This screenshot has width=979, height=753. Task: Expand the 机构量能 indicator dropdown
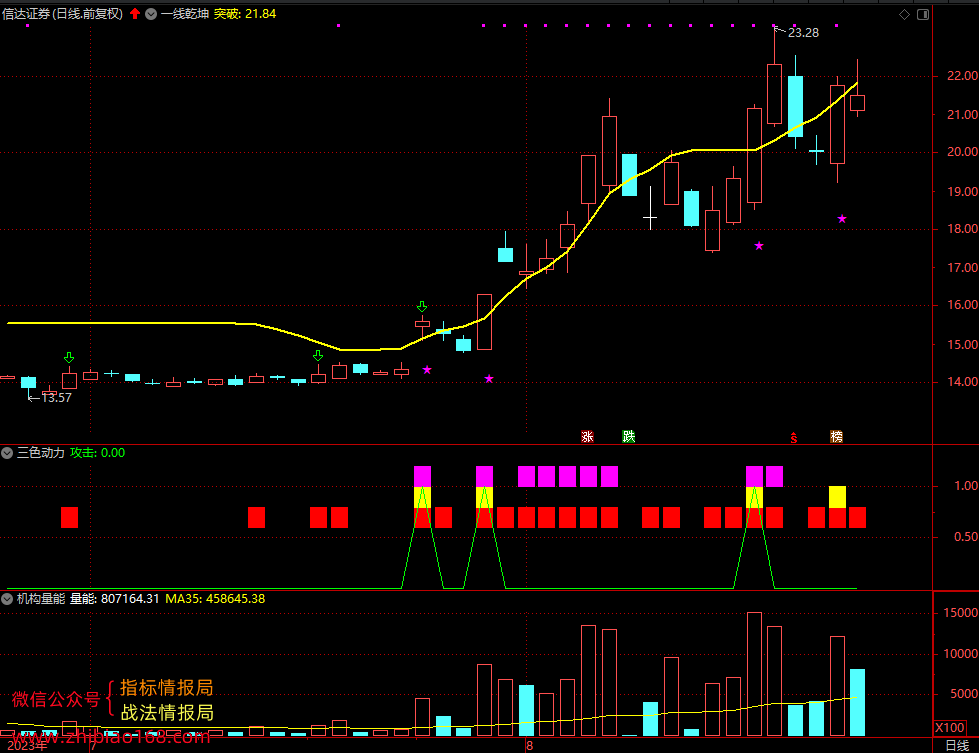point(7,599)
